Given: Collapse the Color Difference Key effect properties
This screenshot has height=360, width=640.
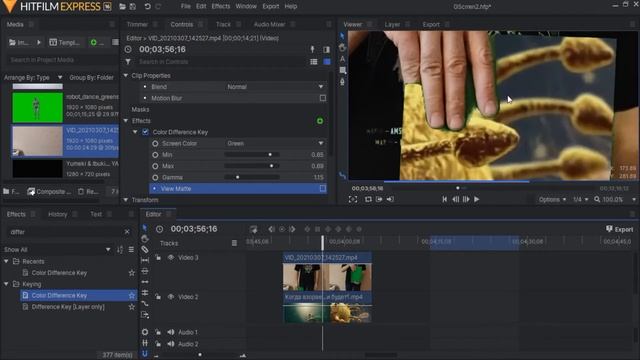Looking at the screenshot, I should pos(135,132).
